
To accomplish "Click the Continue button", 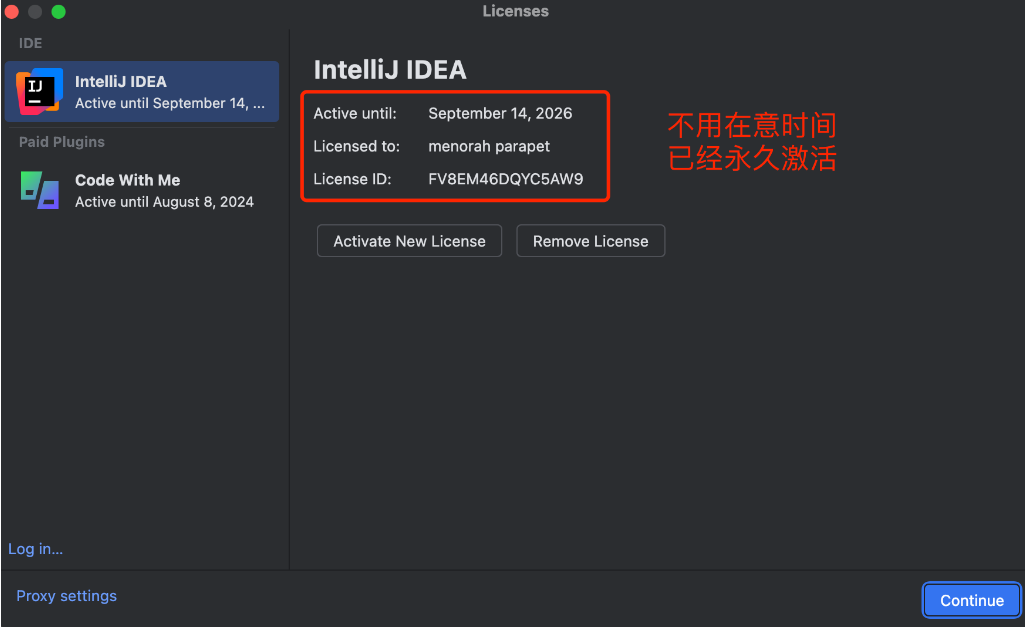I will click(x=971, y=600).
